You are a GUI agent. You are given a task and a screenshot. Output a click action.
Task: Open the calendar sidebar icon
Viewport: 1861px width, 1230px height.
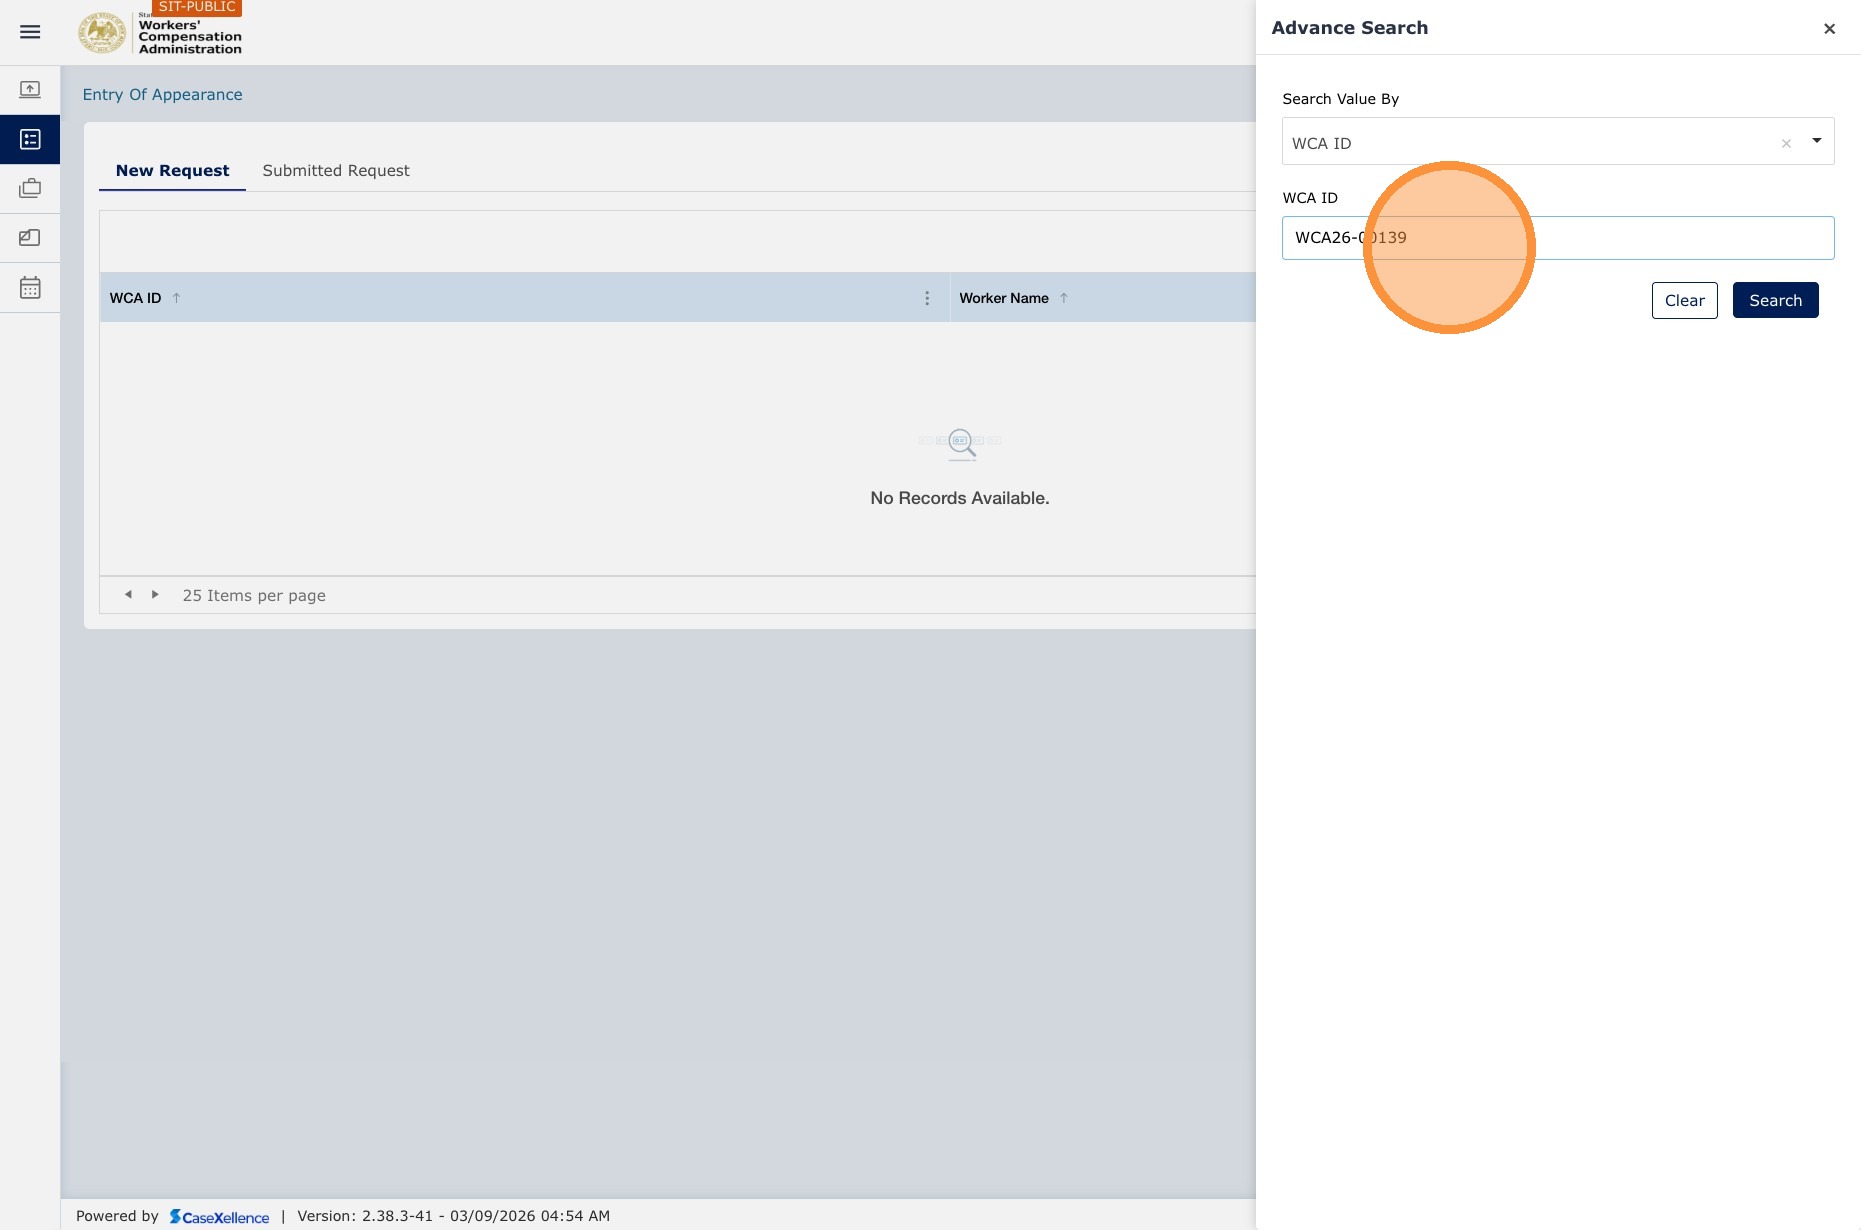pyautogui.click(x=30, y=288)
